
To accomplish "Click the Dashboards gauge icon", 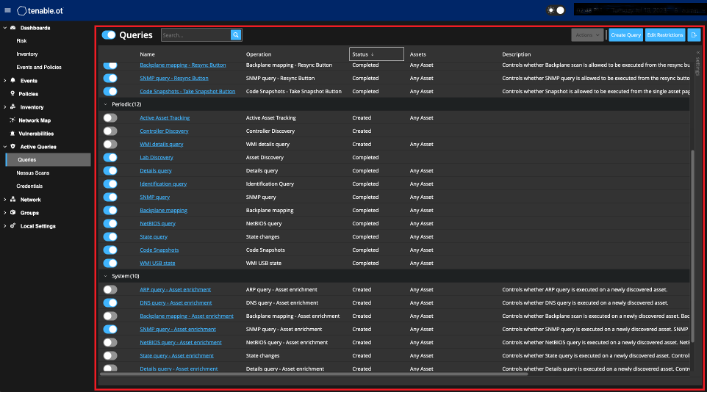I will 13,28.
